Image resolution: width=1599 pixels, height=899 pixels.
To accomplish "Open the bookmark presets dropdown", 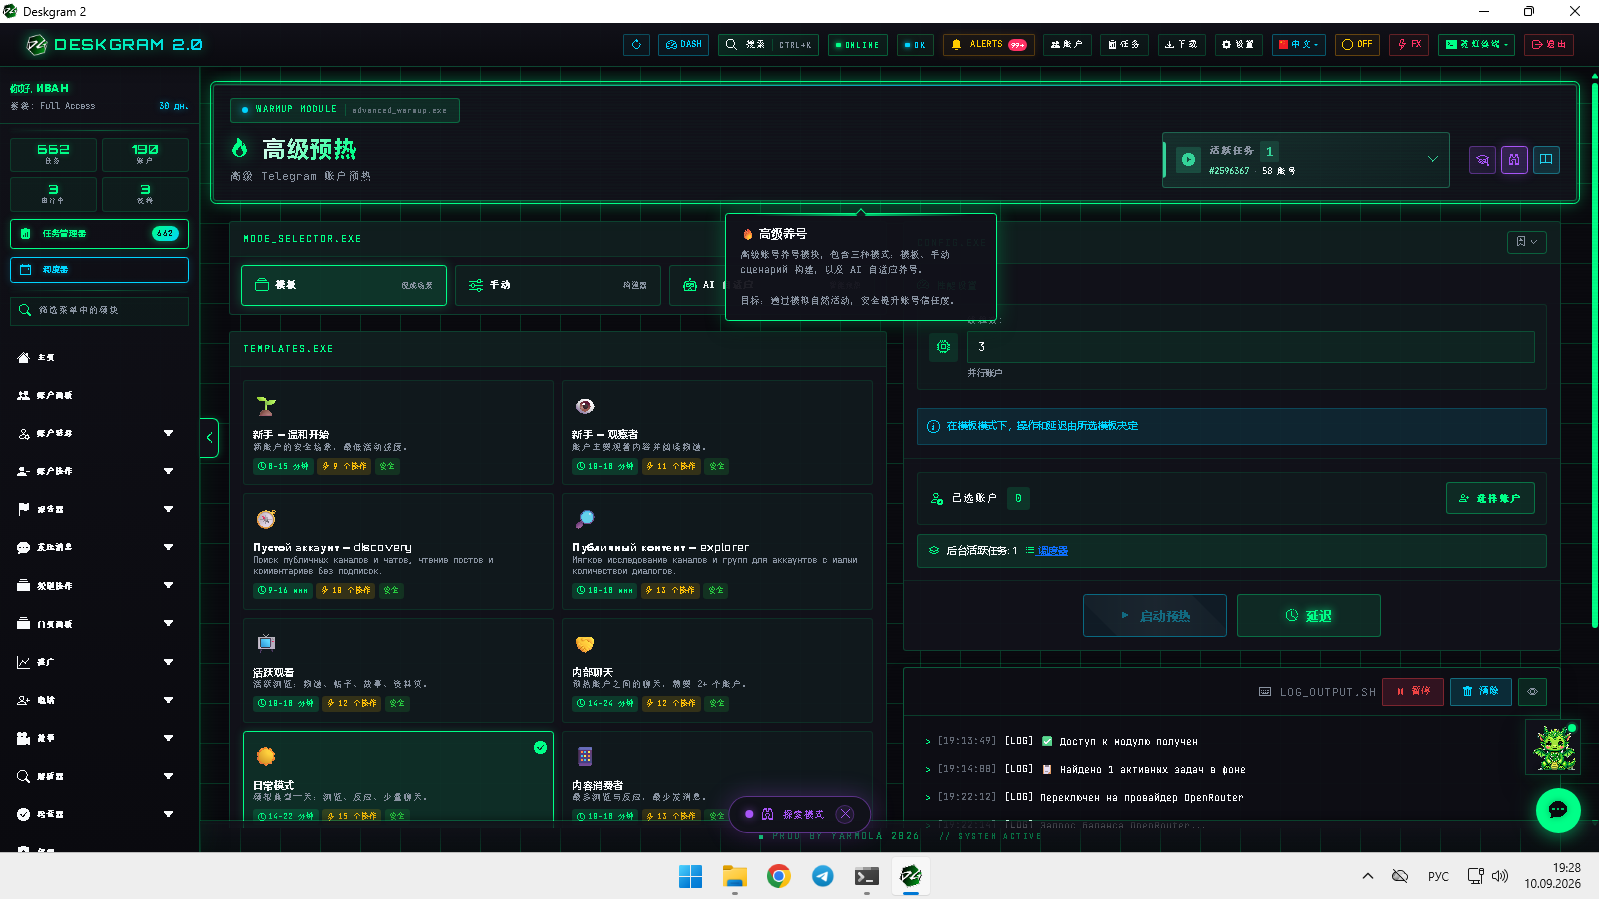I will (x=1526, y=242).
